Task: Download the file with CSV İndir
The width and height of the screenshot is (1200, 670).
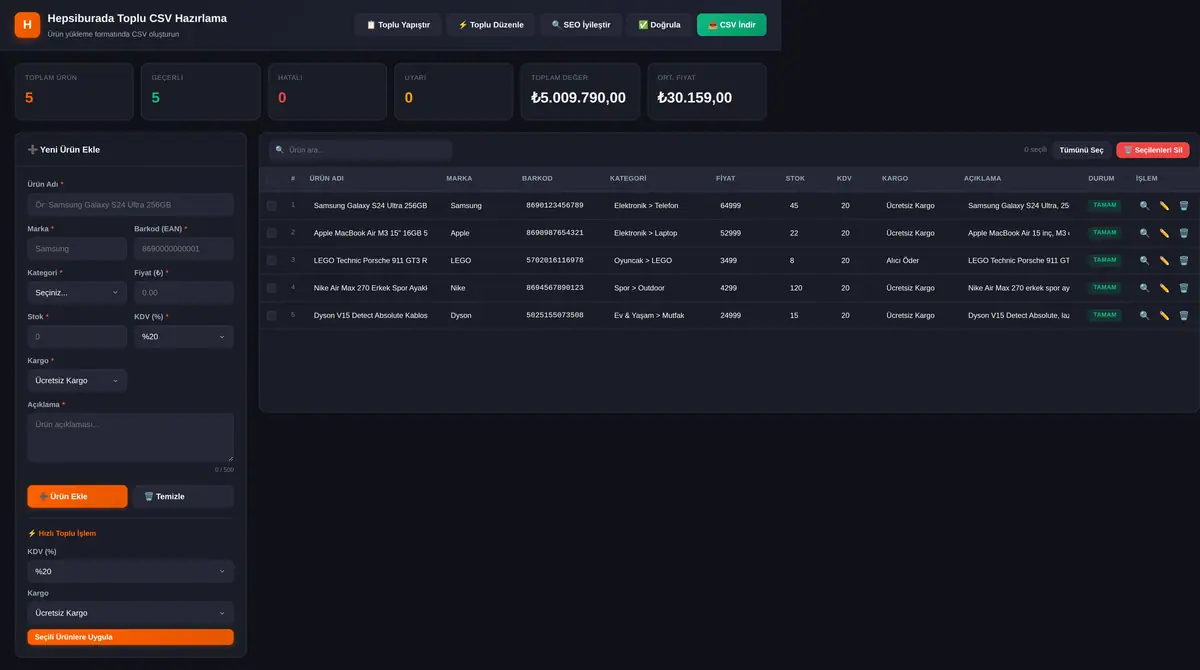Action: pyautogui.click(x=732, y=25)
